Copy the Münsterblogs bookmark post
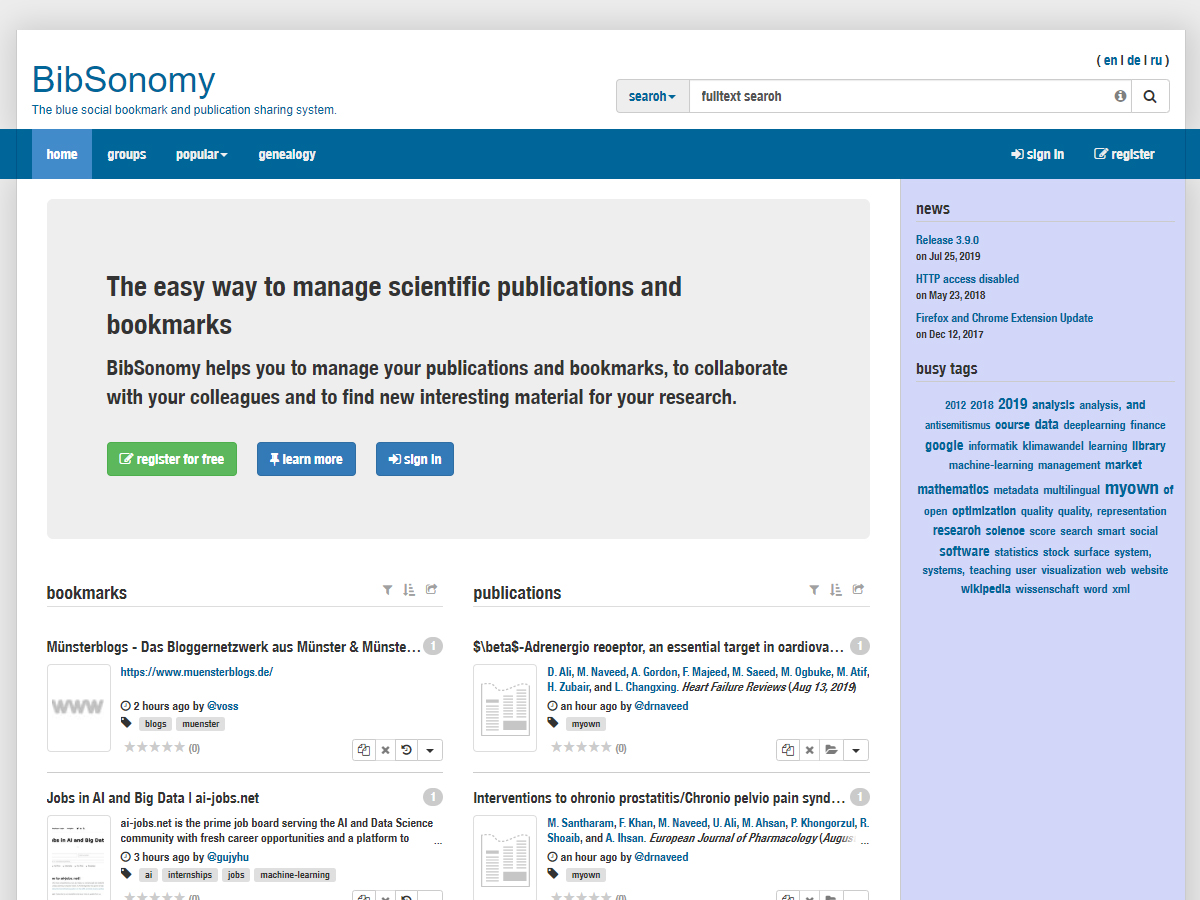This screenshot has height=900, width=1200. (364, 750)
